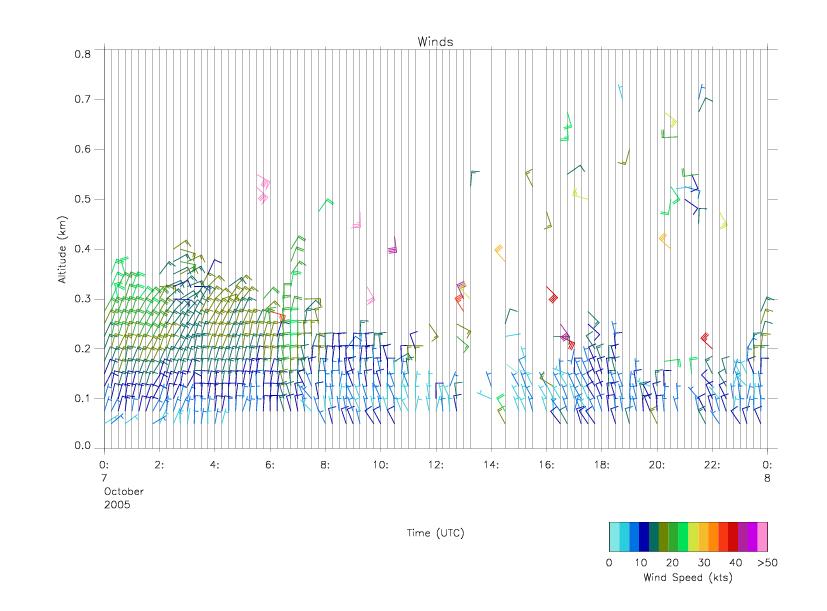The image size is (827, 611).
Task: Select the "4:" time tick label
Action: tap(215, 465)
